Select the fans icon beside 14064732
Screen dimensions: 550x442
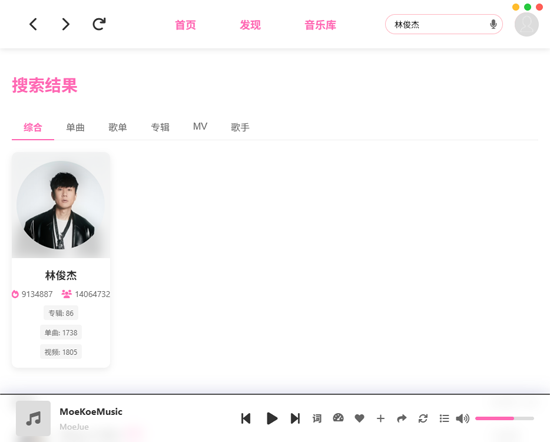coord(67,294)
